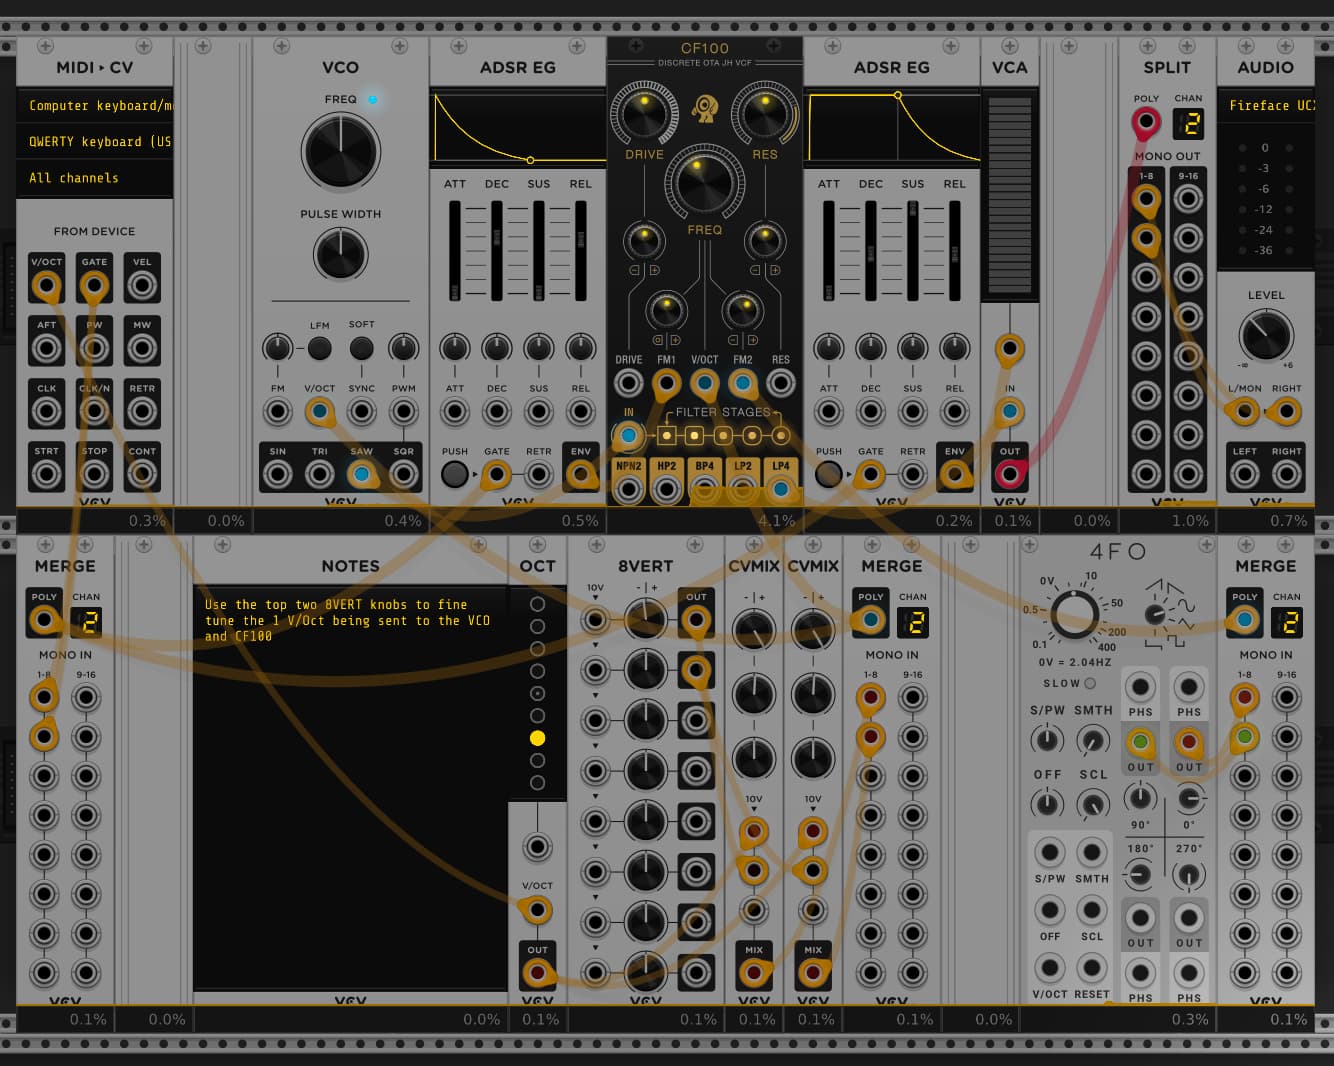Enable the 4FO SLOW switch
This screenshot has width=1334, height=1066.
(x=1090, y=684)
